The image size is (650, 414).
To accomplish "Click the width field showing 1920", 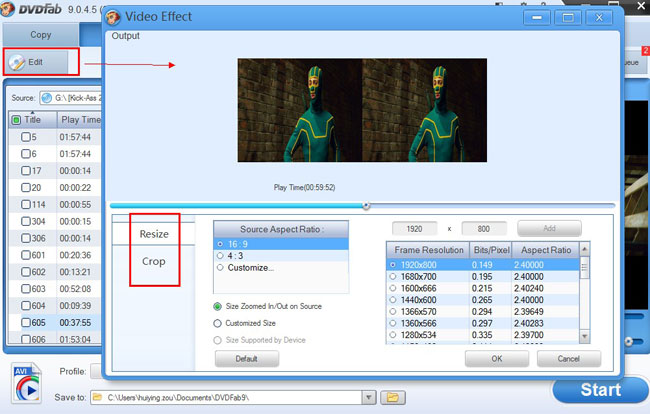I will pos(415,229).
